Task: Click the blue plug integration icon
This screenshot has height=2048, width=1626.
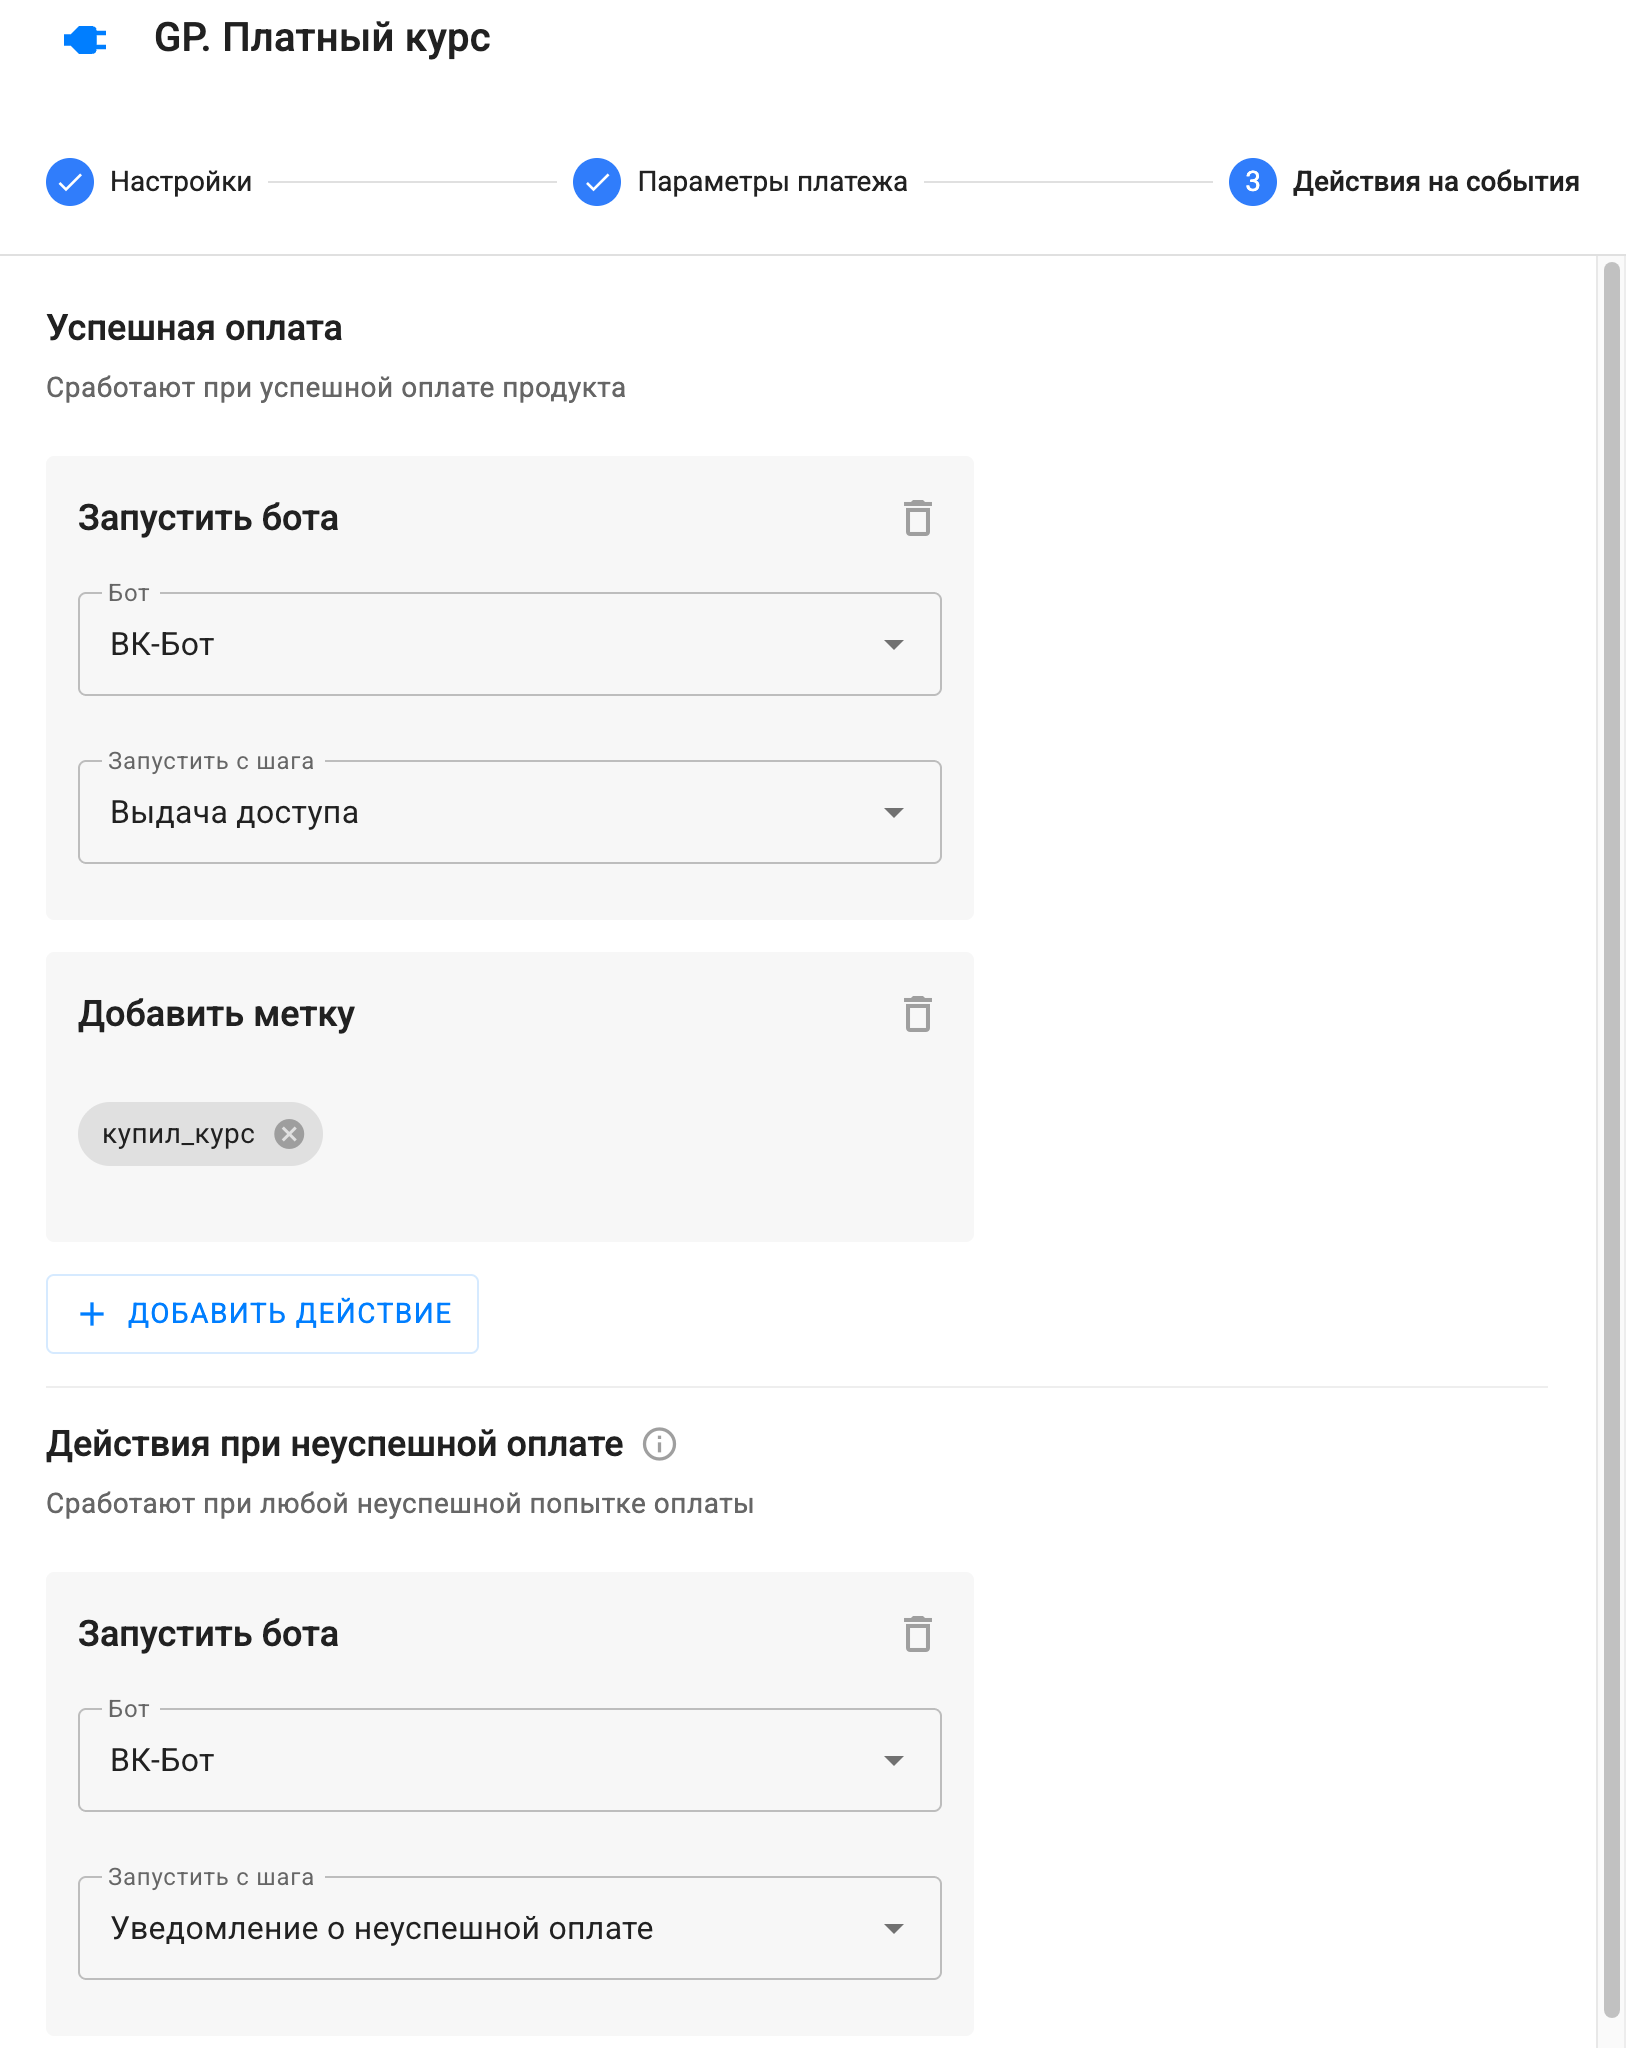Action: (x=85, y=40)
